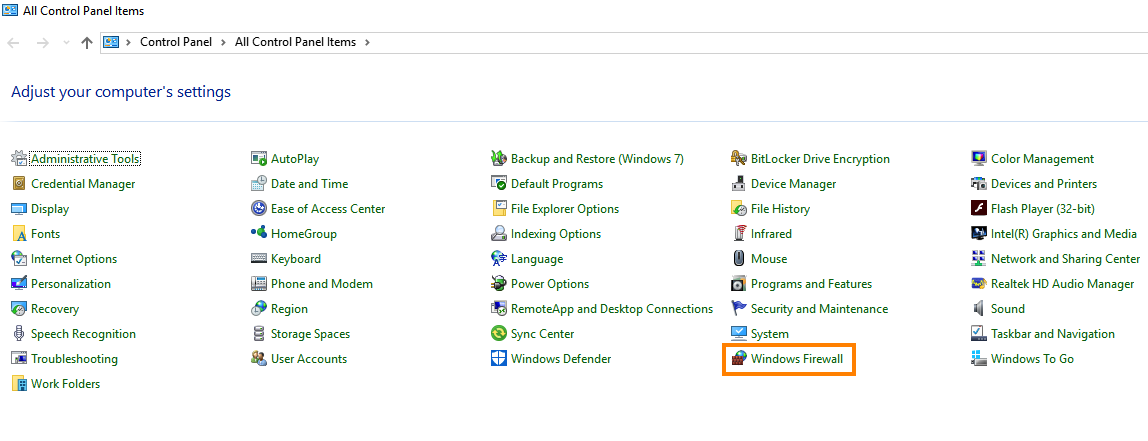Open the Ease of Access Center icon
Screen dimensions: 1148x441
(x=258, y=209)
